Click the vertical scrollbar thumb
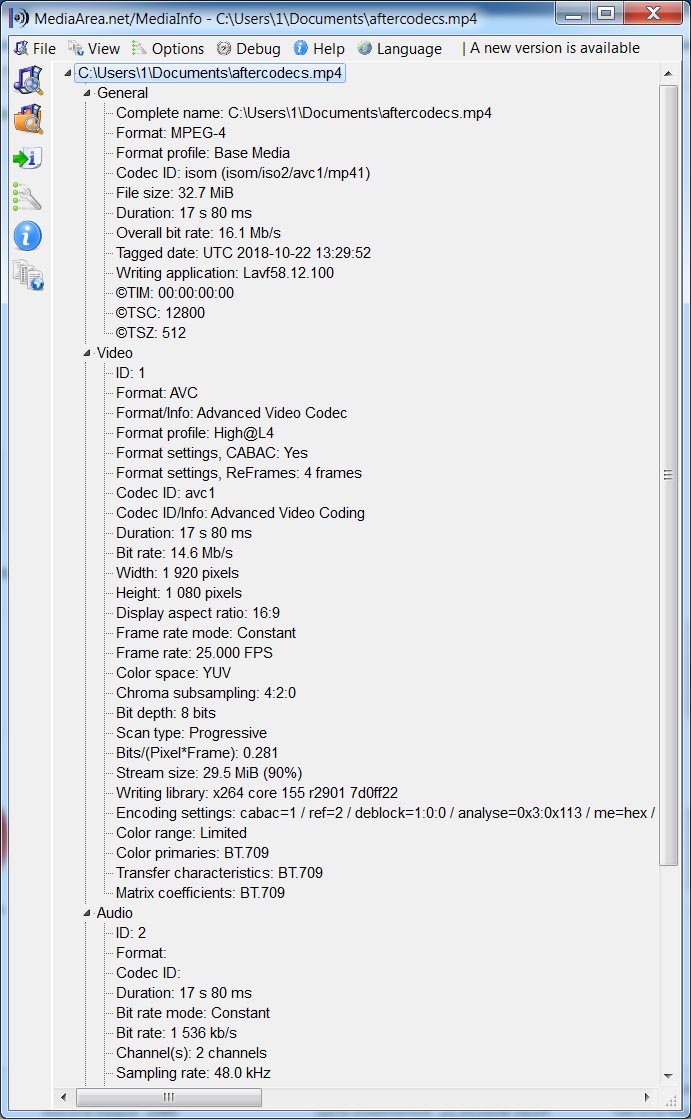The image size is (691, 1119). tap(668, 475)
